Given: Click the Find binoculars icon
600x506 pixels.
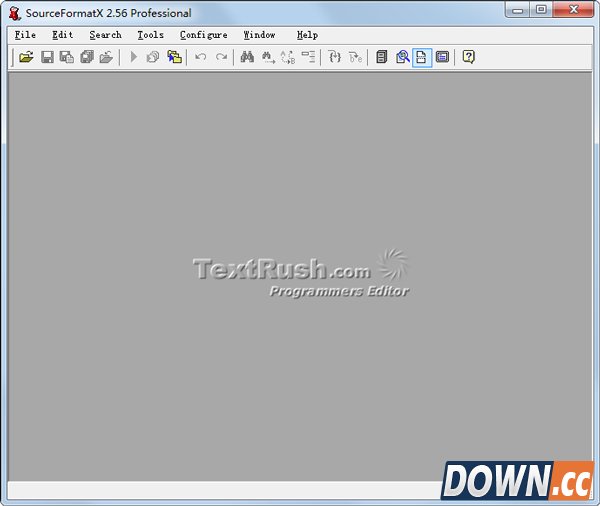Looking at the screenshot, I should click(247, 57).
